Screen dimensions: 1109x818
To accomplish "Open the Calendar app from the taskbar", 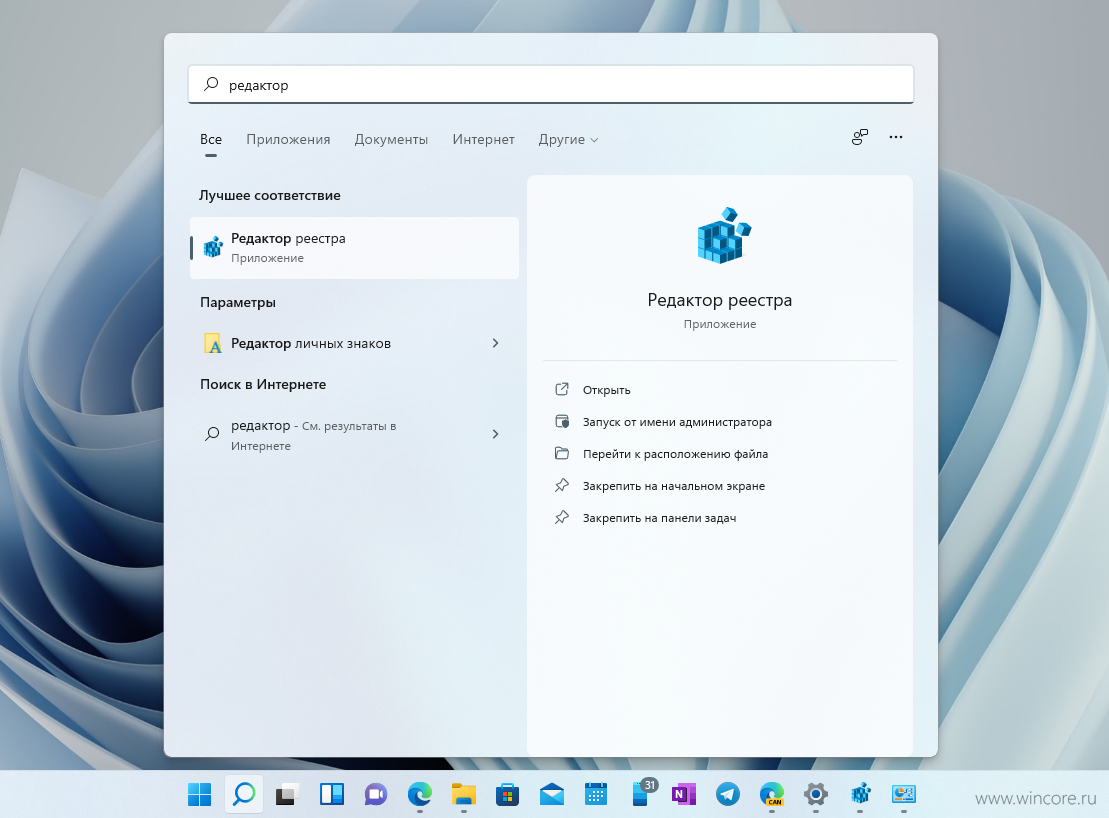I will 596,794.
